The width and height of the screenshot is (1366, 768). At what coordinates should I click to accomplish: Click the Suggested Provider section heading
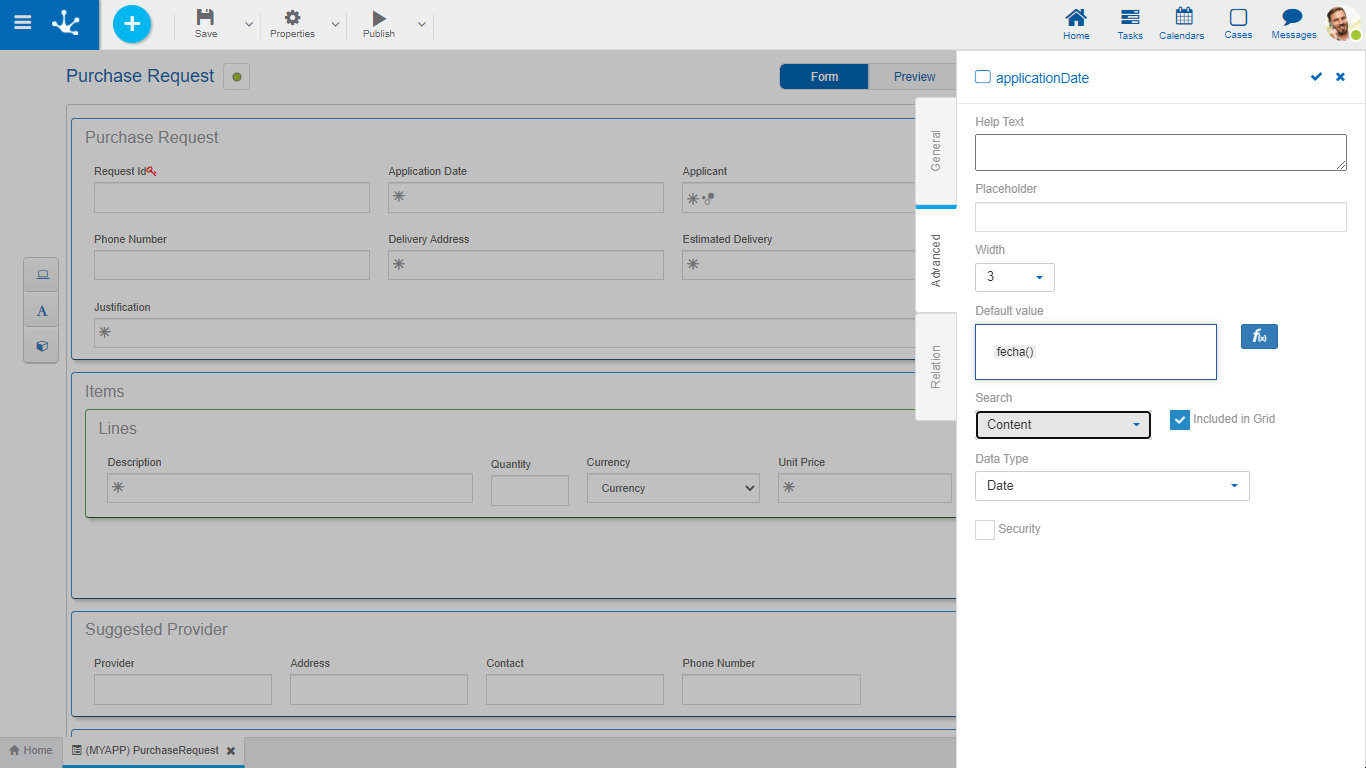156,630
